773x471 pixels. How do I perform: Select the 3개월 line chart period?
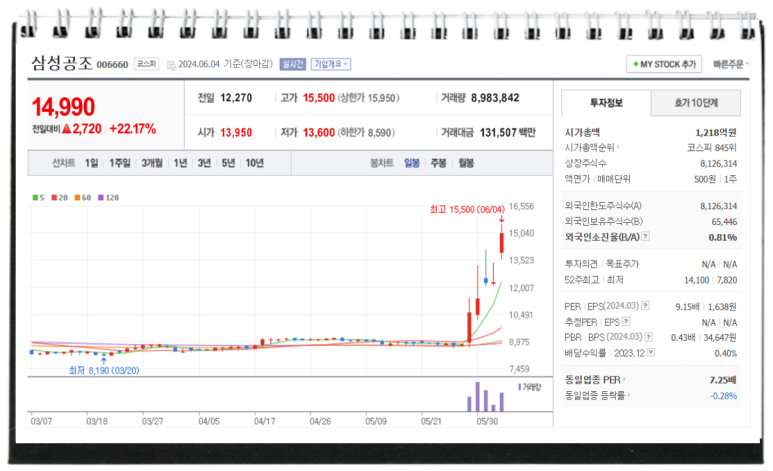click(x=152, y=163)
